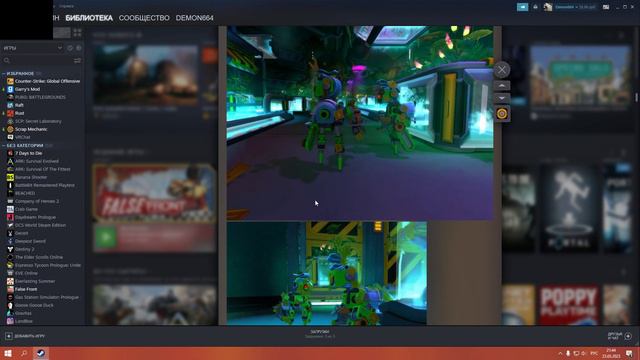This screenshot has width=640, height=360.
Task: Collapse the ИЗБРАННОЕ category
Action: coord(20,73)
